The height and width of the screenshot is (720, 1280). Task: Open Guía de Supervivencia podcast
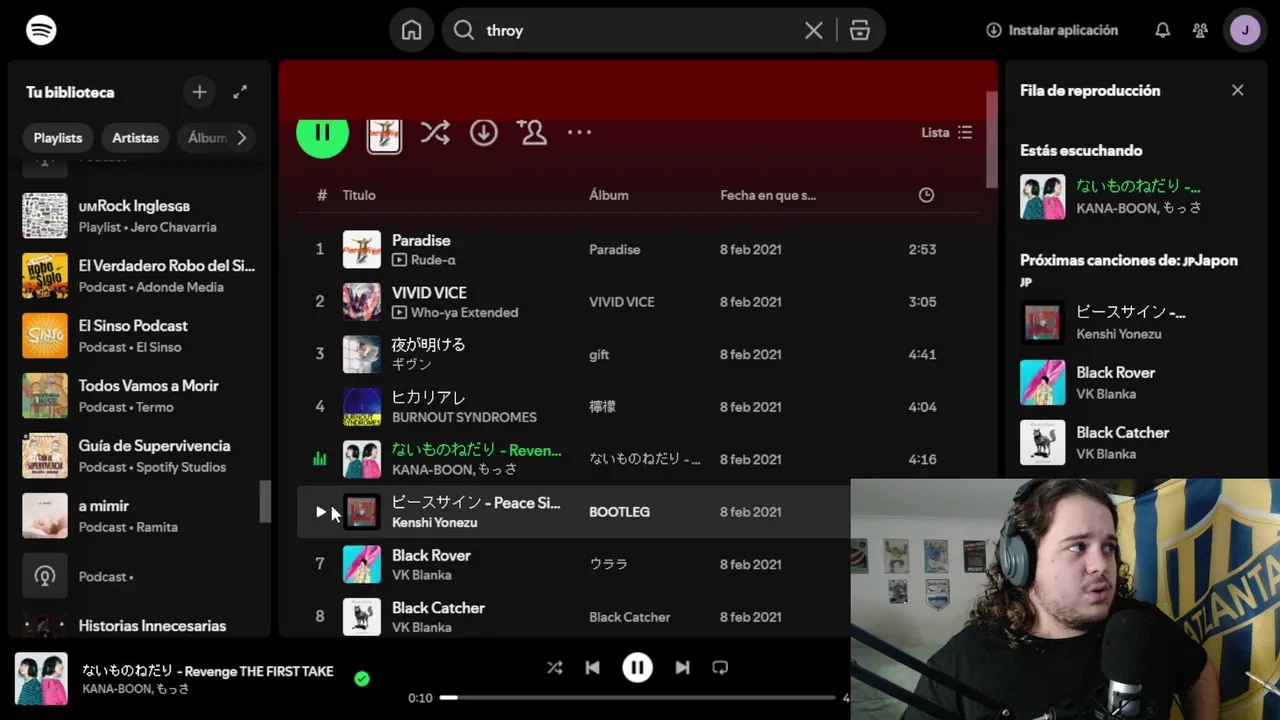pyautogui.click(x=140, y=455)
